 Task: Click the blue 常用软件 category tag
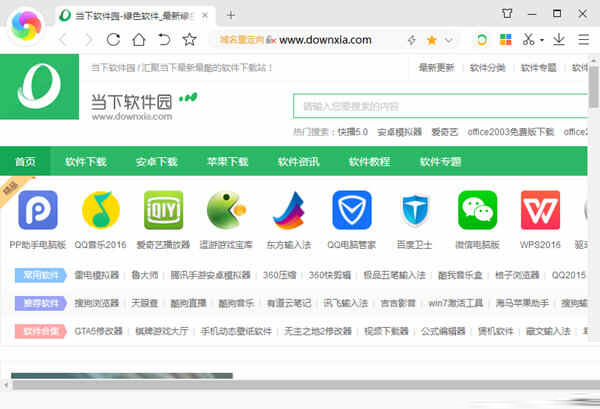(x=41, y=275)
